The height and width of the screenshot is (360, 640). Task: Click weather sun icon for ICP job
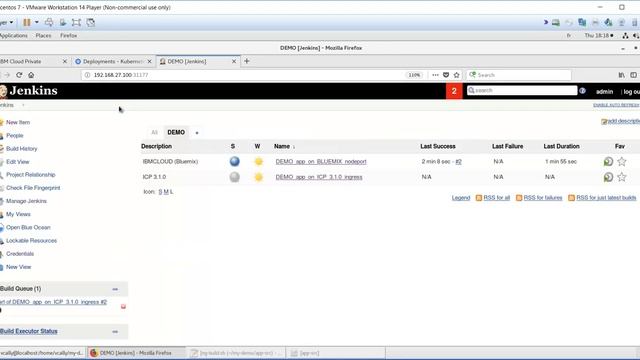(x=258, y=177)
